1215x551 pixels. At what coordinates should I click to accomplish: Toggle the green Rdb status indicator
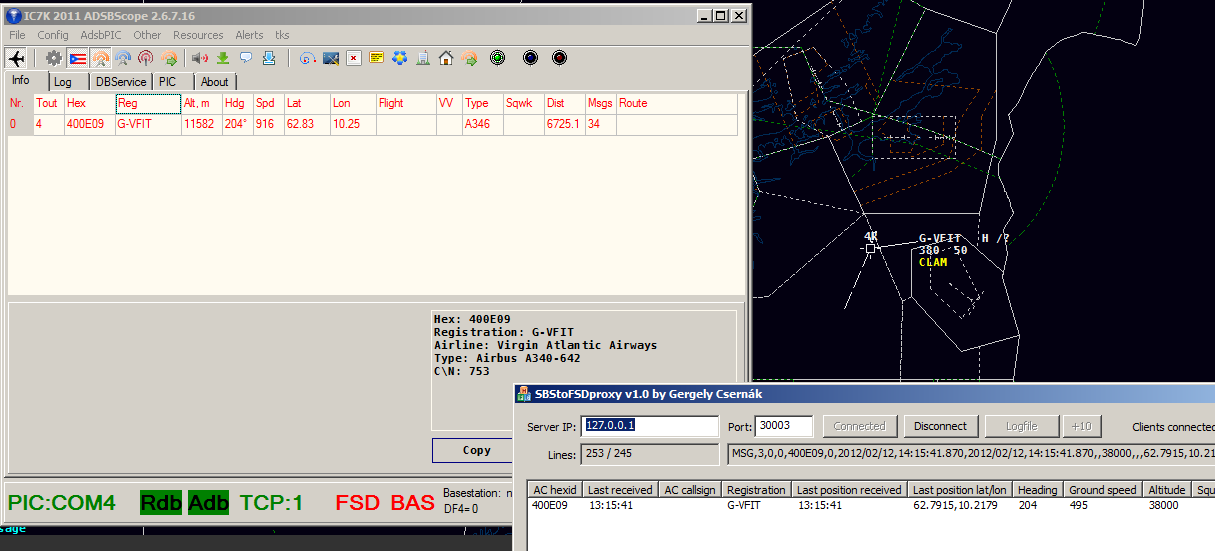coord(160,502)
